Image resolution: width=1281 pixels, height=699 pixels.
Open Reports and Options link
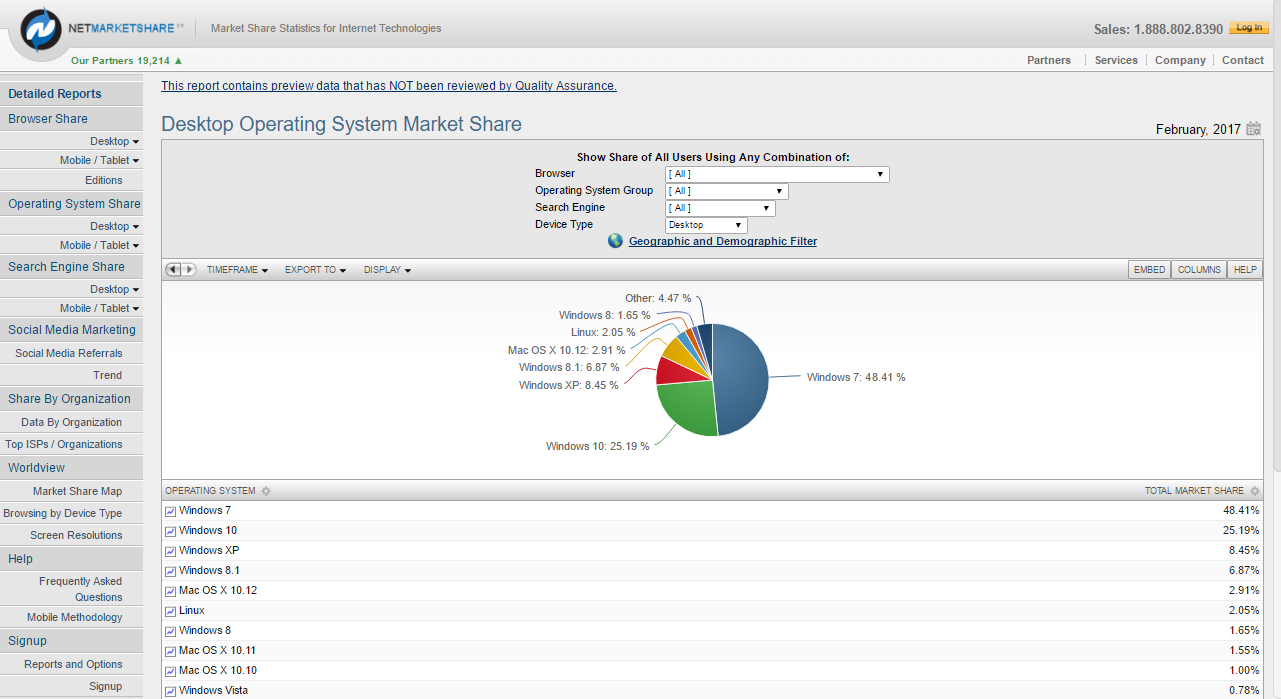point(74,664)
